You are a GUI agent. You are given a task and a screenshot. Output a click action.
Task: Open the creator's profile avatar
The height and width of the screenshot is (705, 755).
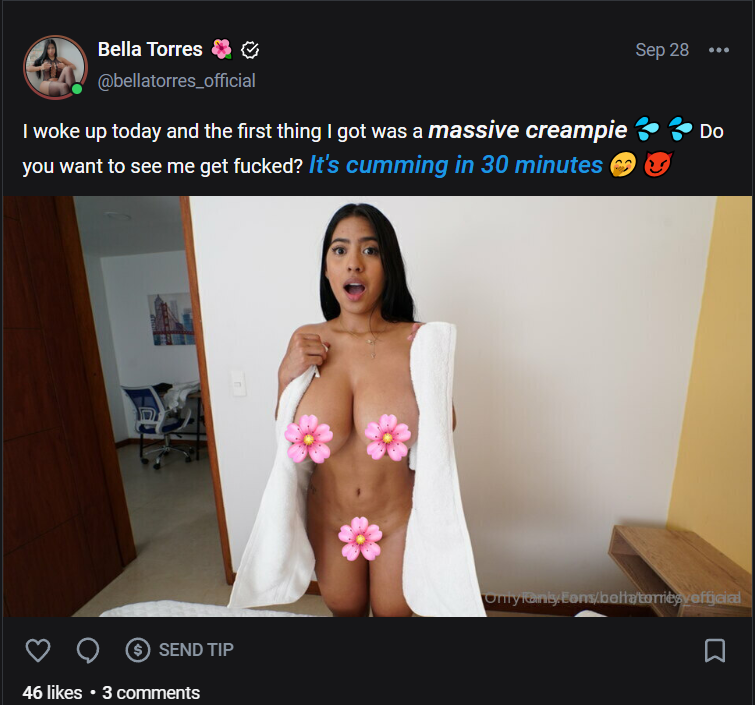coord(54,67)
